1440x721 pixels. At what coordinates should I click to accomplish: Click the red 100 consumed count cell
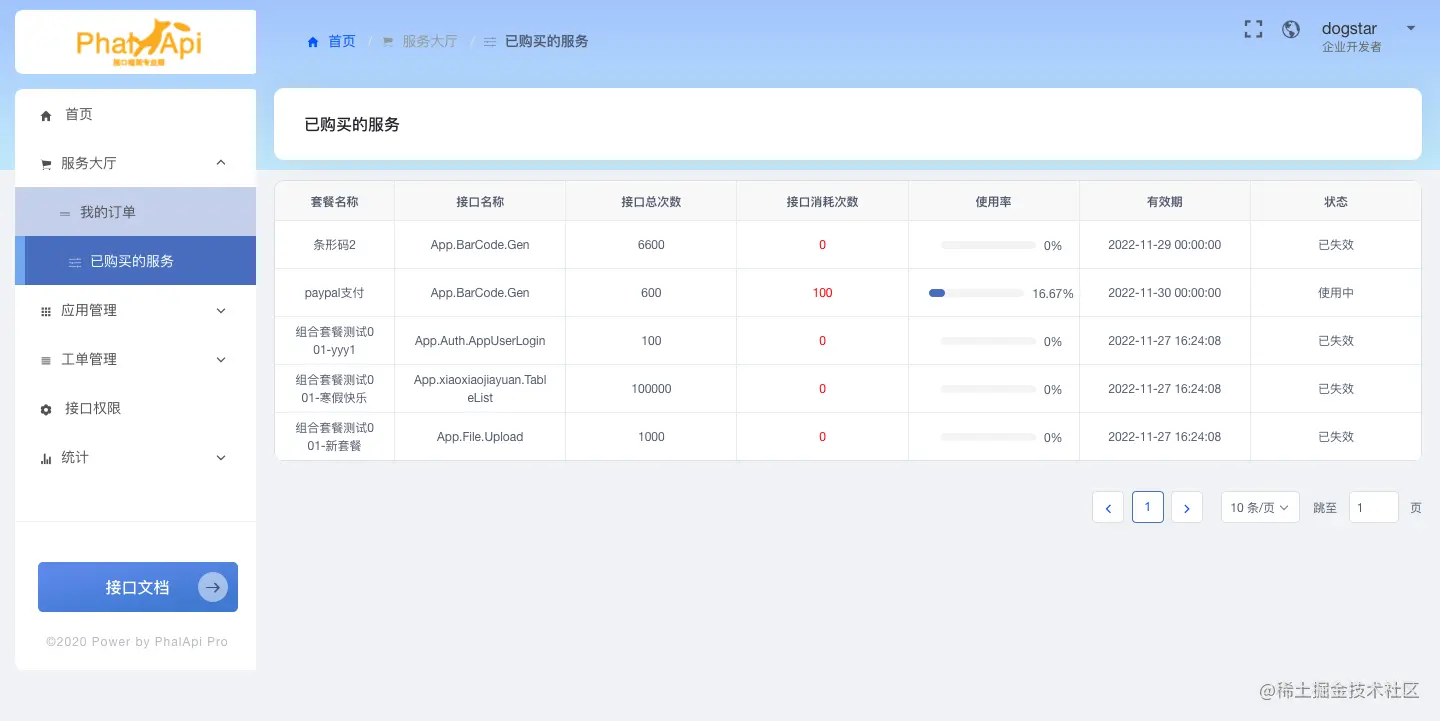[822, 293]
